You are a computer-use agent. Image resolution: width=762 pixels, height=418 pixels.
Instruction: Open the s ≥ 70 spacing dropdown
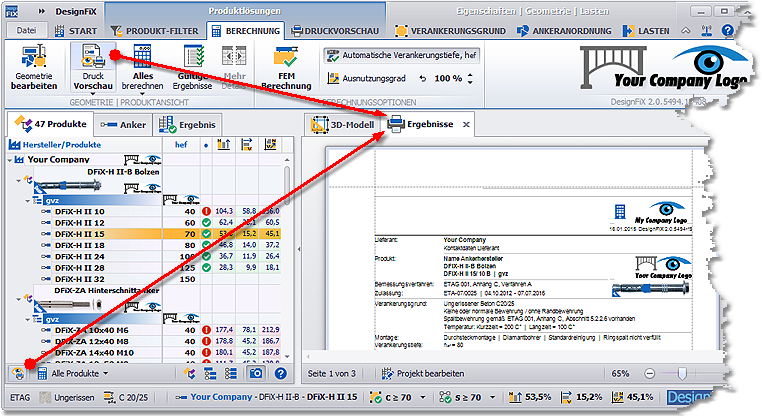(x=492, y=397)
